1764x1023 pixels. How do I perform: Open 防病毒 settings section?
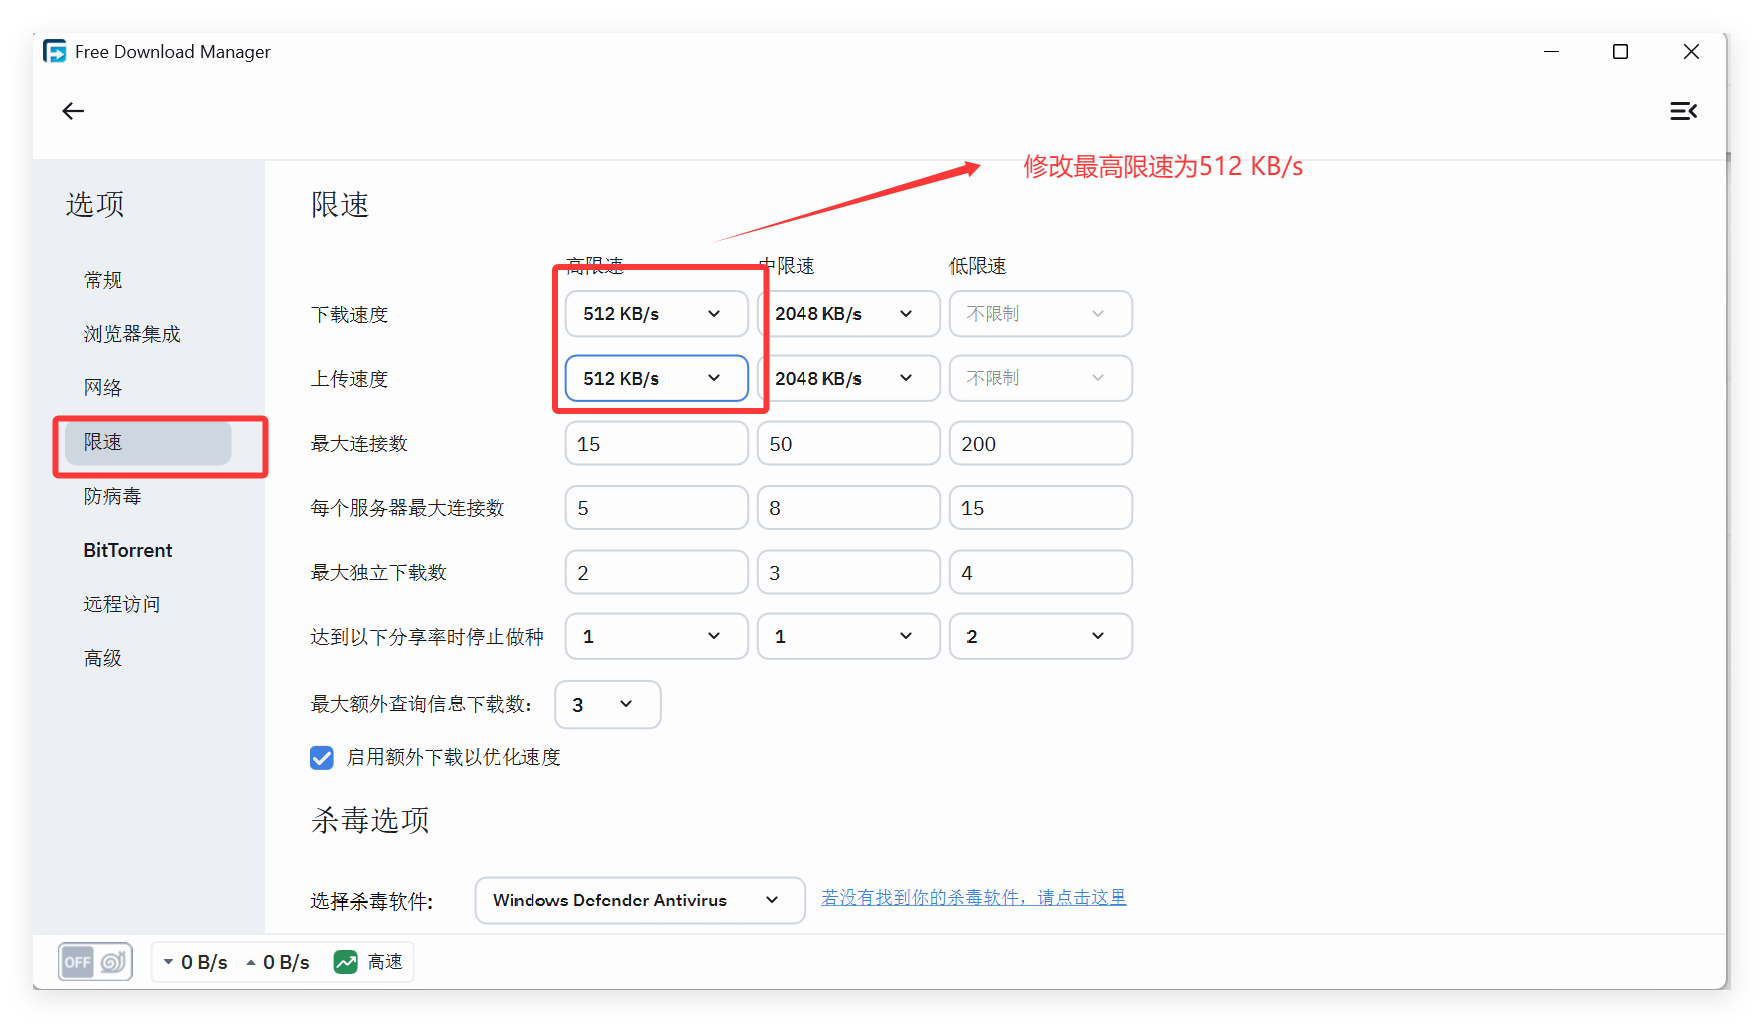pyautogui.click(x=113, y=496)
